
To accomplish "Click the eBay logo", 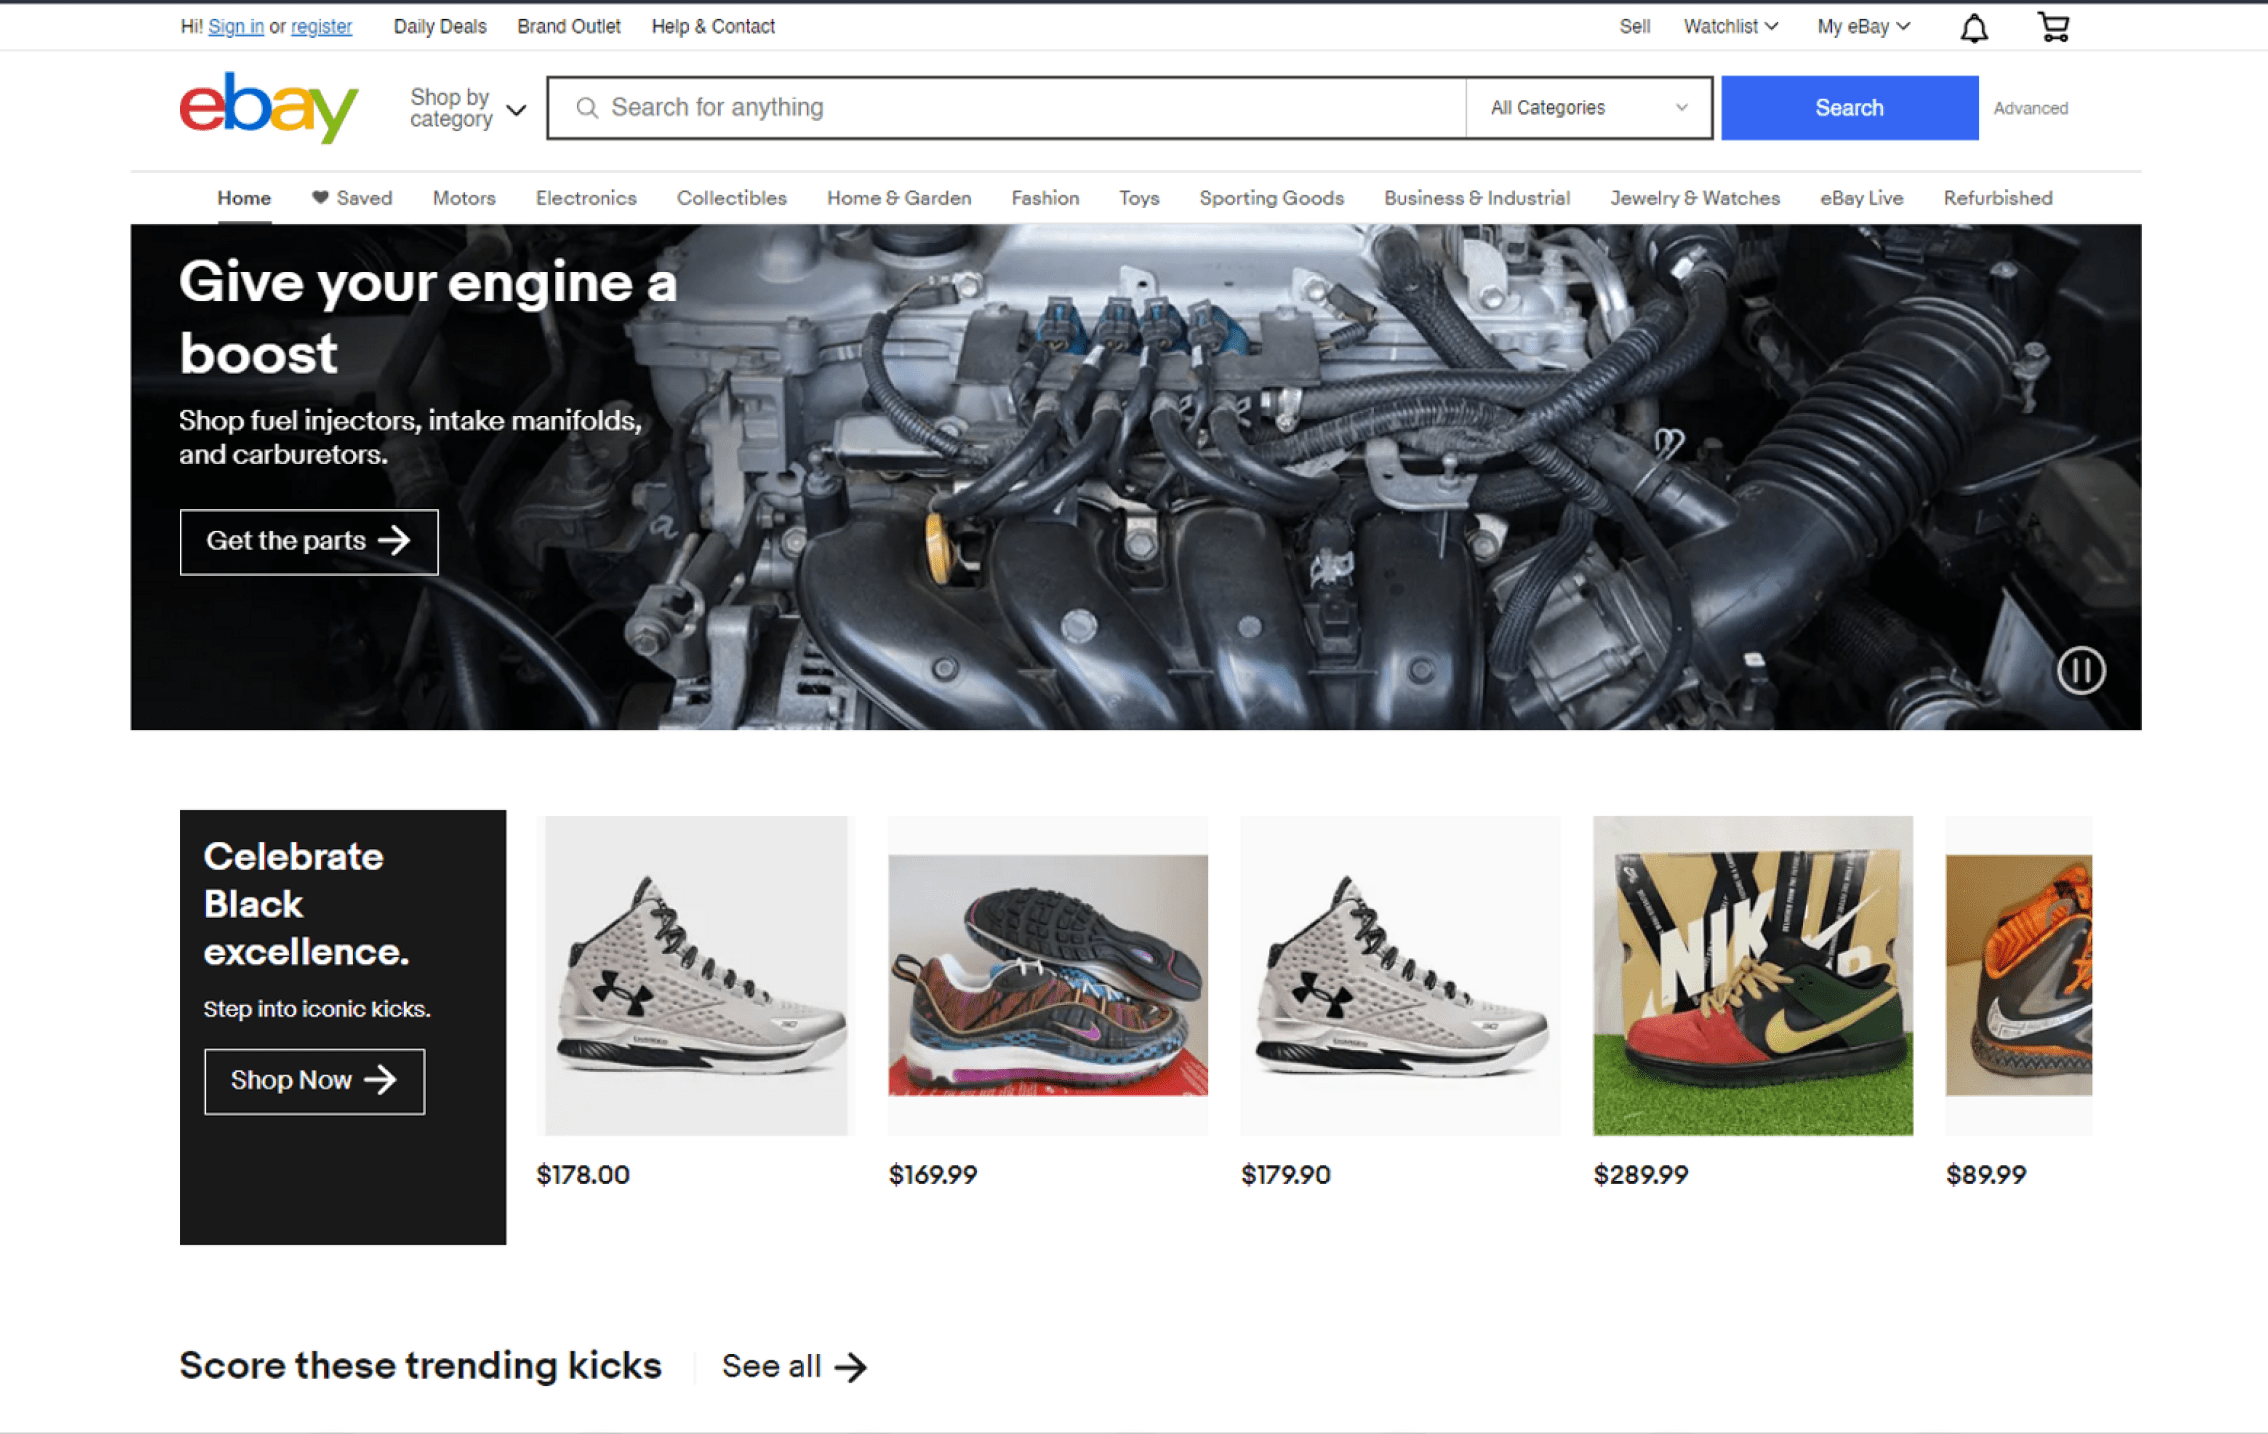I will click(x=268, y=107).
